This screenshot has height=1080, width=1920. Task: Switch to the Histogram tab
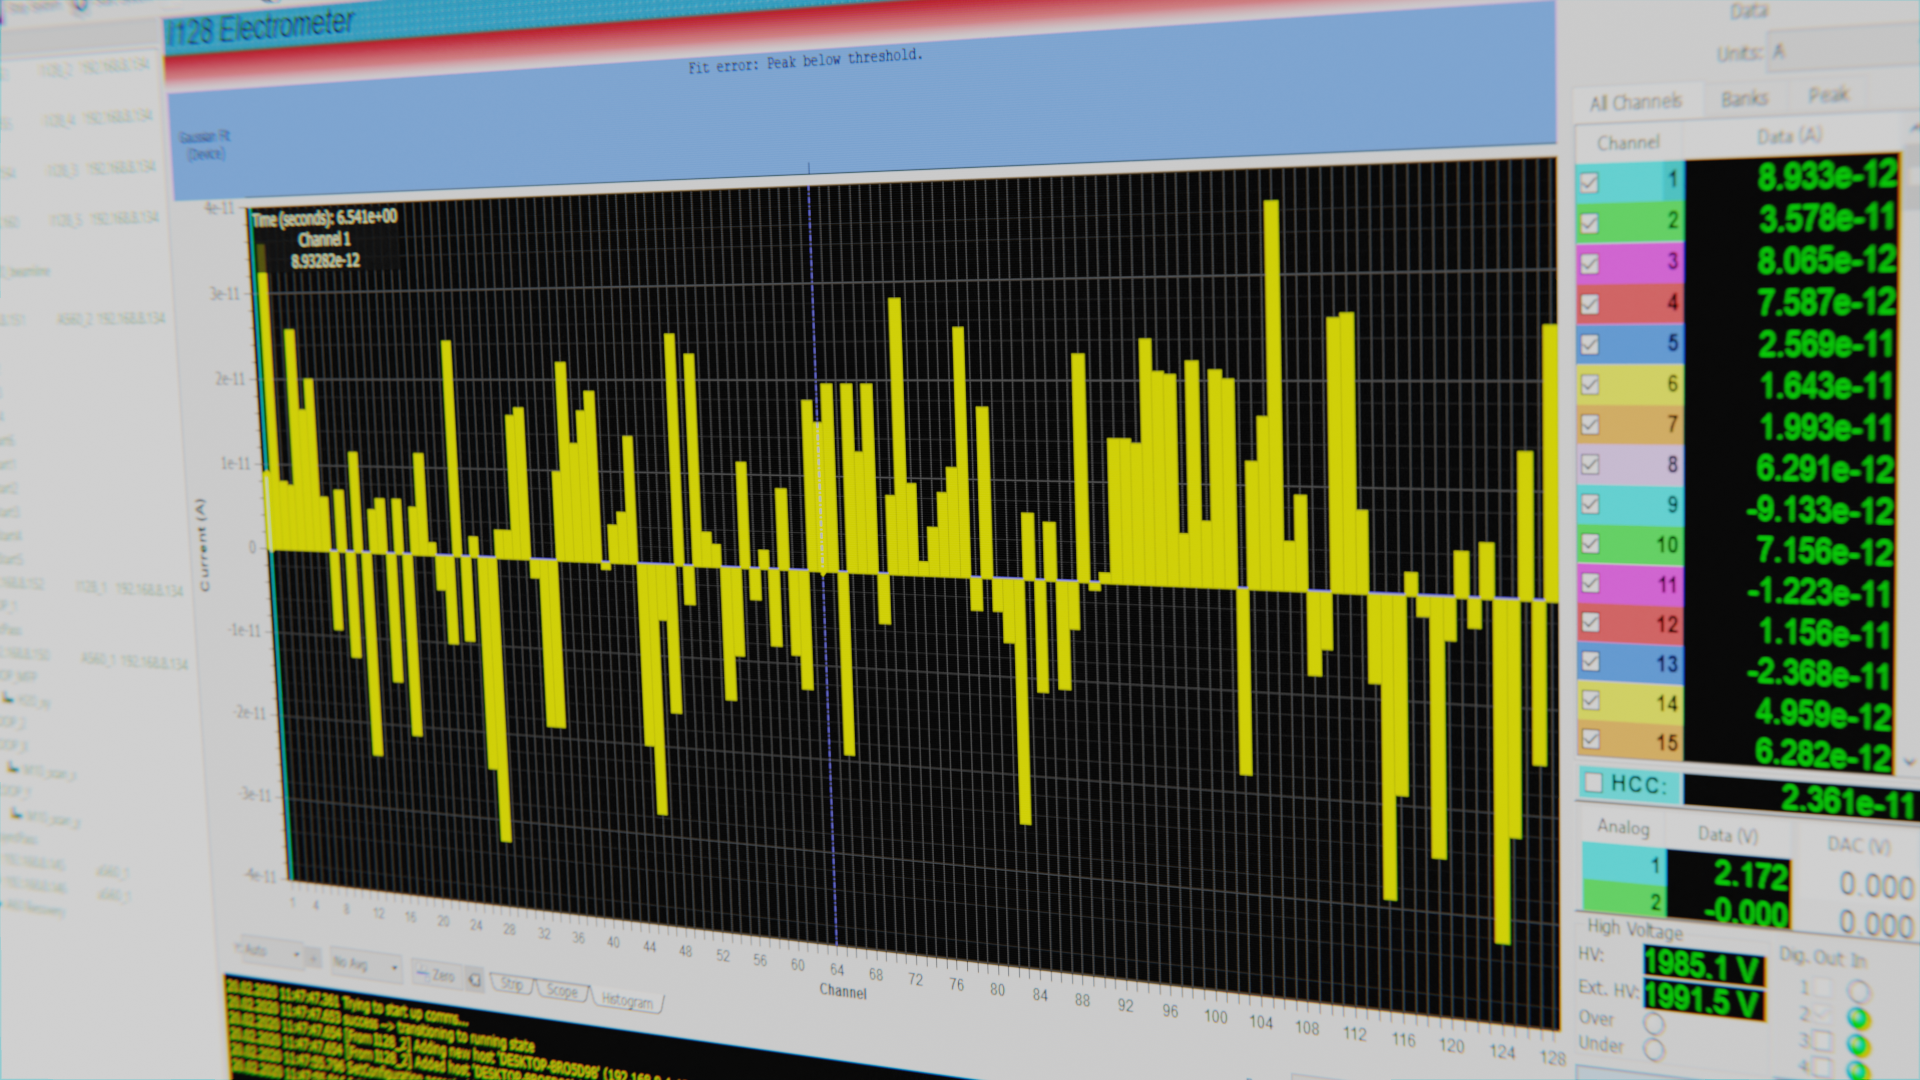pyautogui.click(x=627, y=1000)
